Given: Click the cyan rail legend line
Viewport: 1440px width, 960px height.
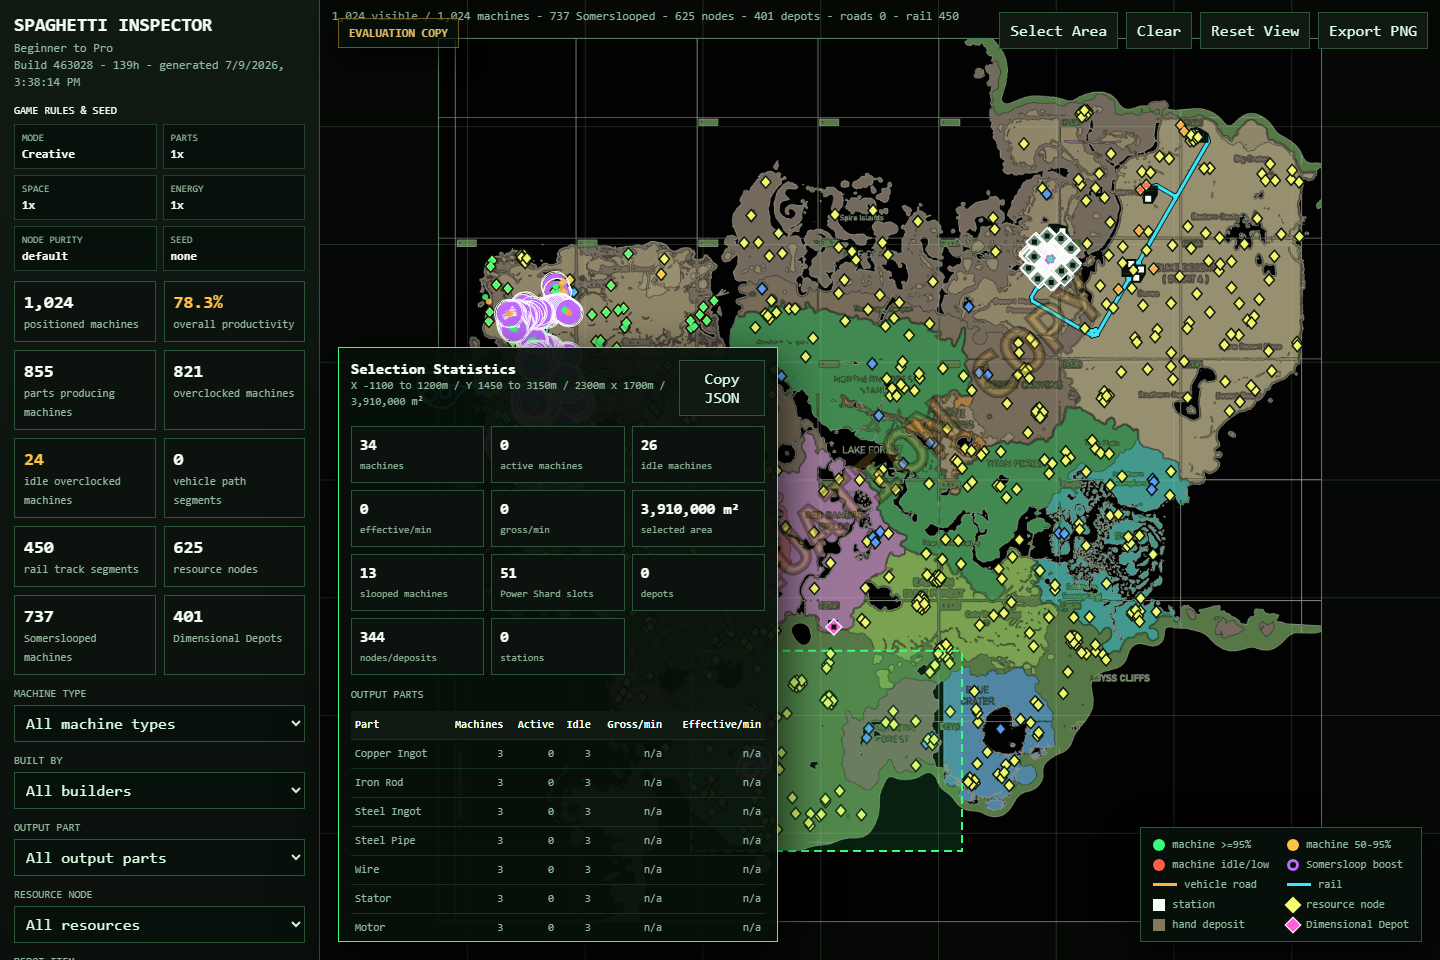Looking at the screenshot, I should [x=1298, y=885].
